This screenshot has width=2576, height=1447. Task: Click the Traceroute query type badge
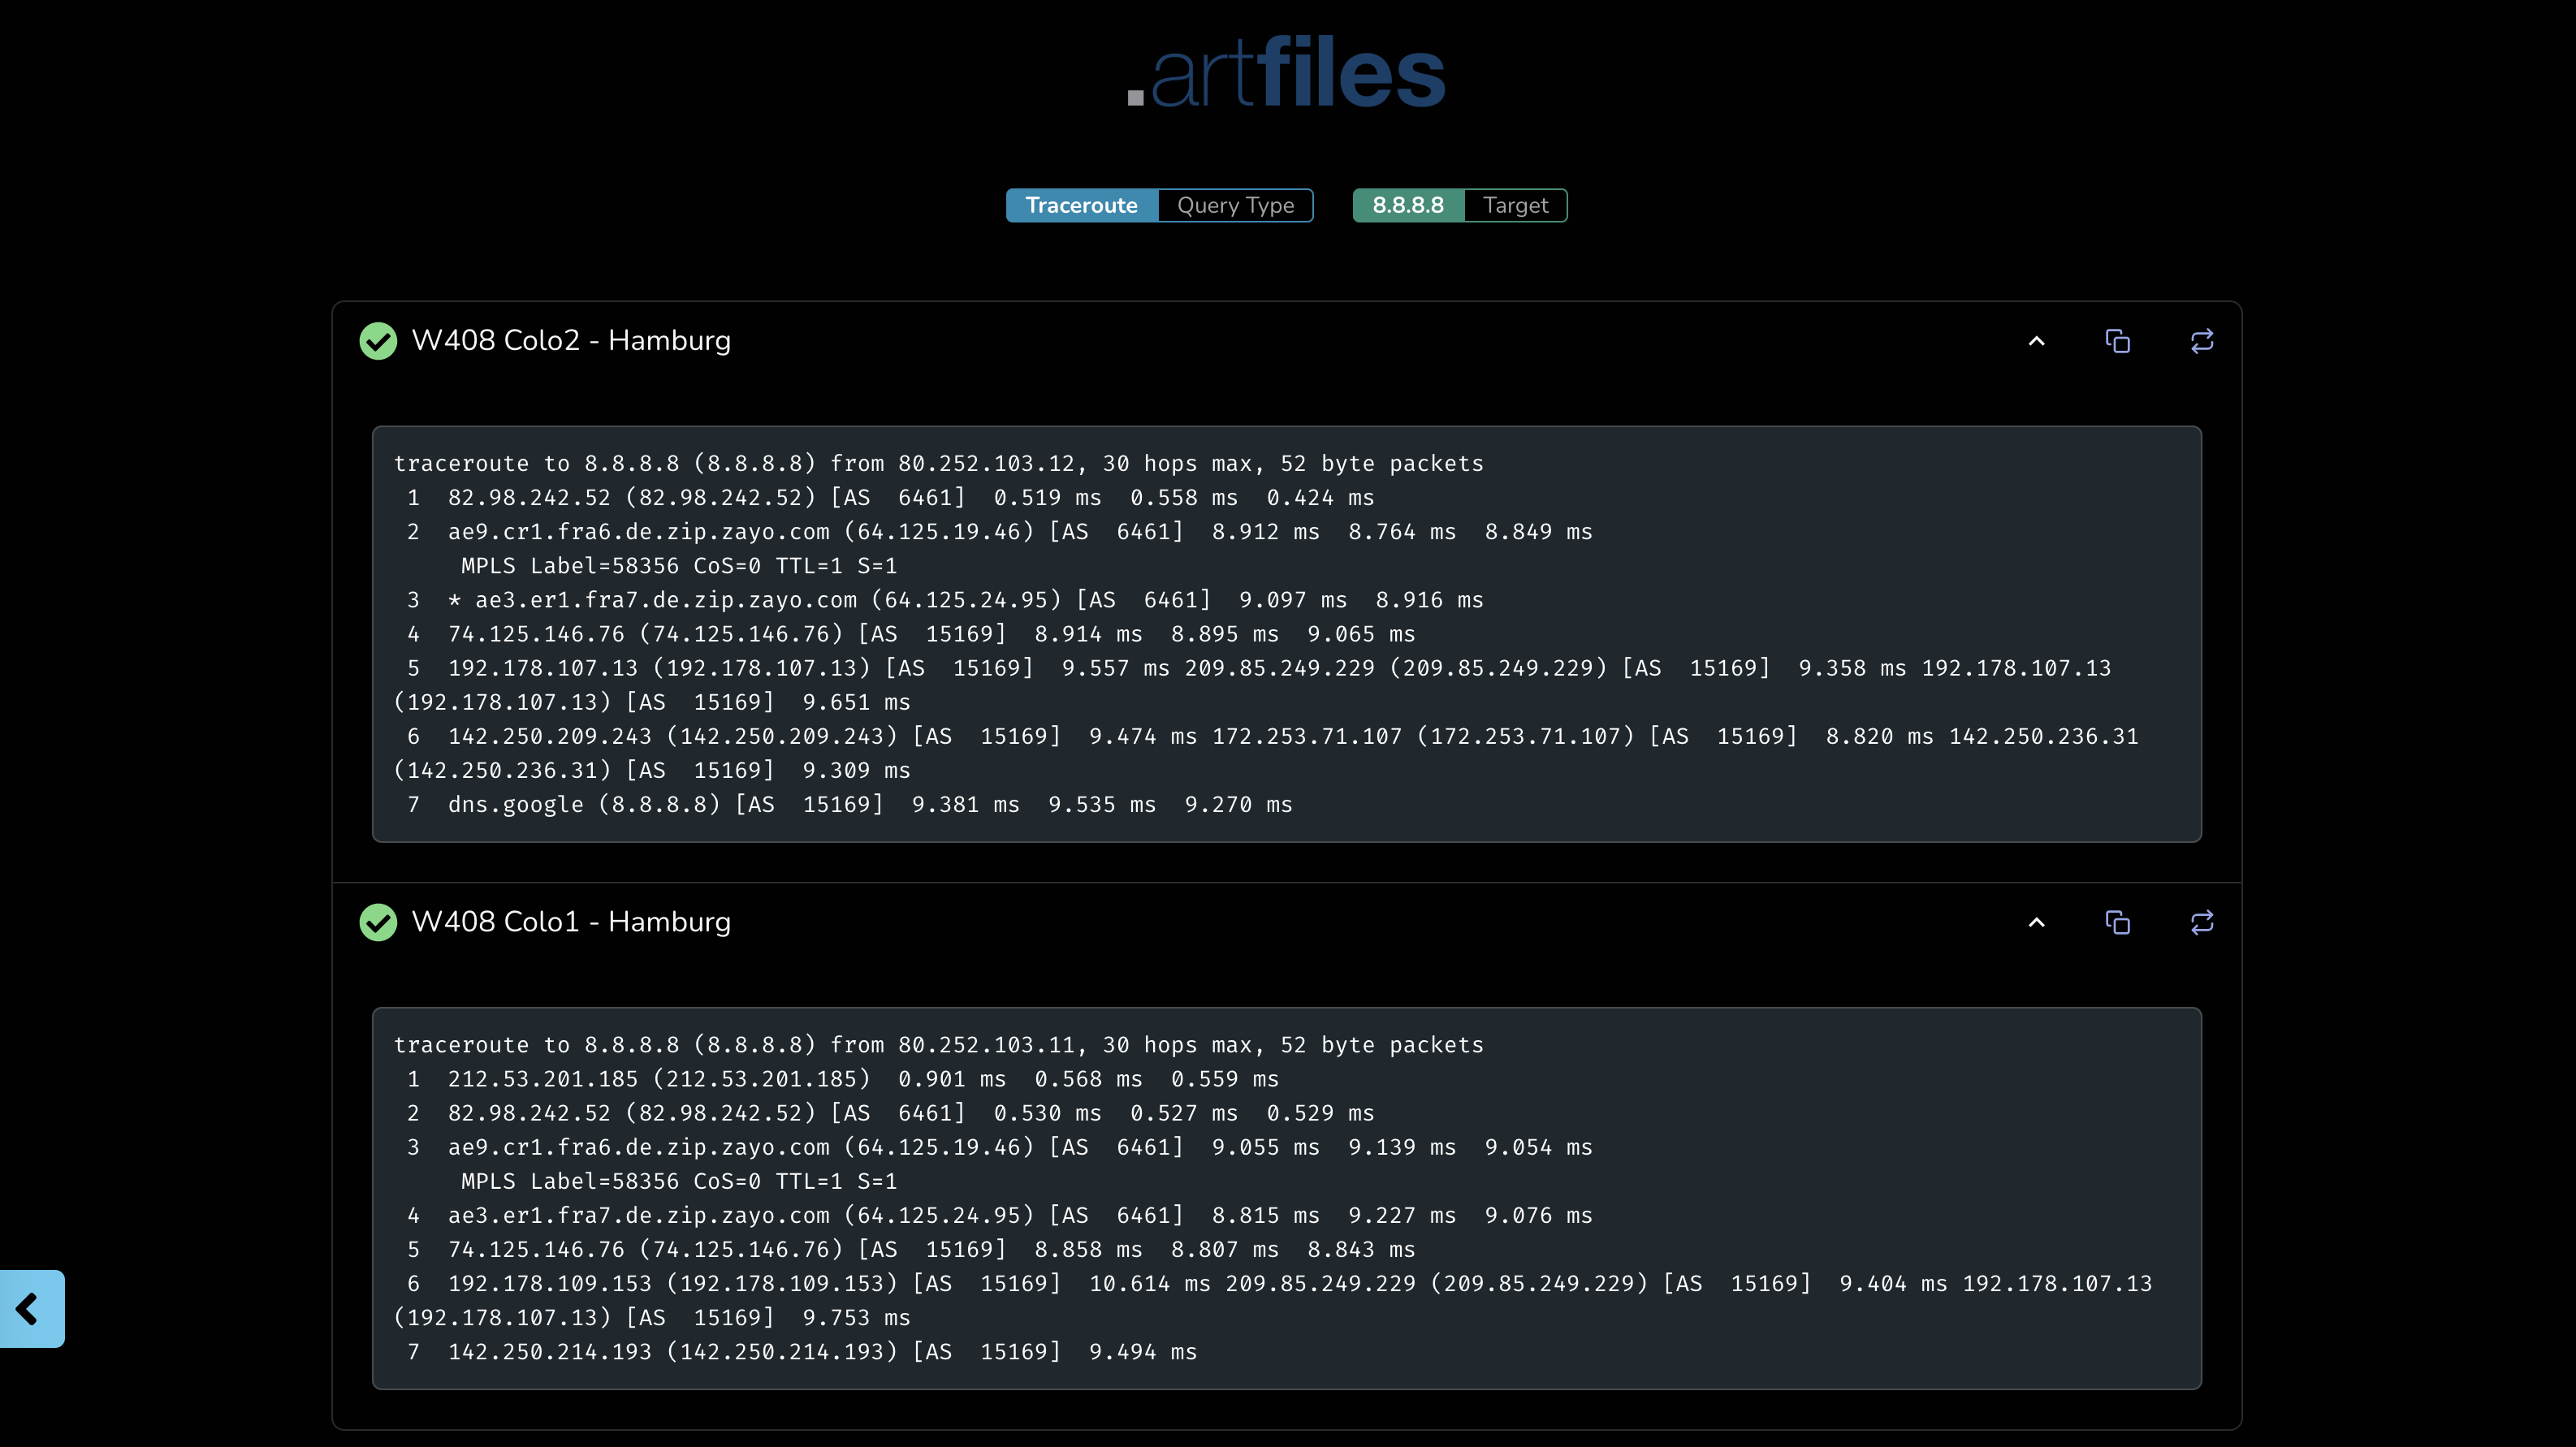[x=1081, y=205]
